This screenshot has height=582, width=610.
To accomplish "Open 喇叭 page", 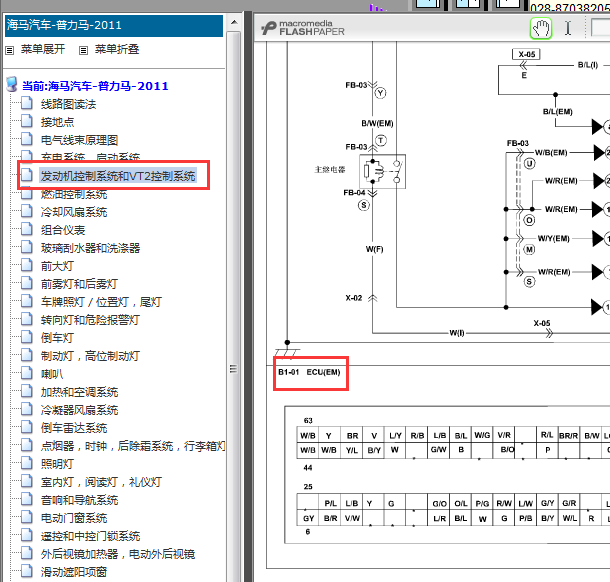I will point(52,374).
